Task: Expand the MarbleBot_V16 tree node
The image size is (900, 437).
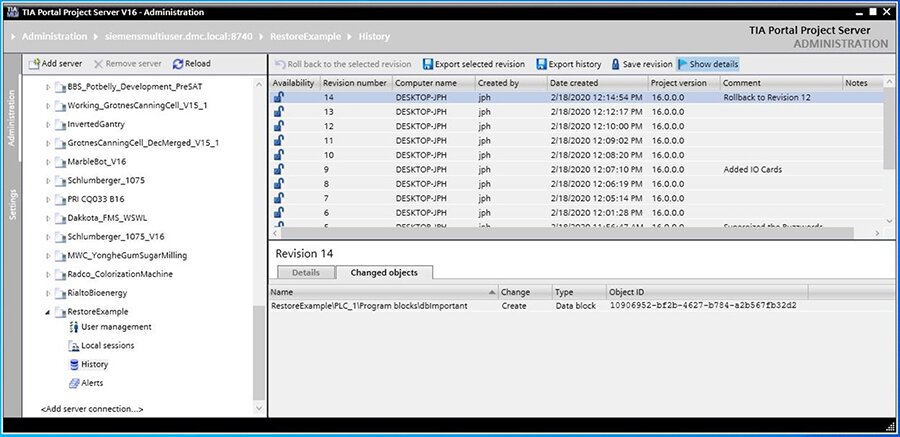Action: coord(48,162)
